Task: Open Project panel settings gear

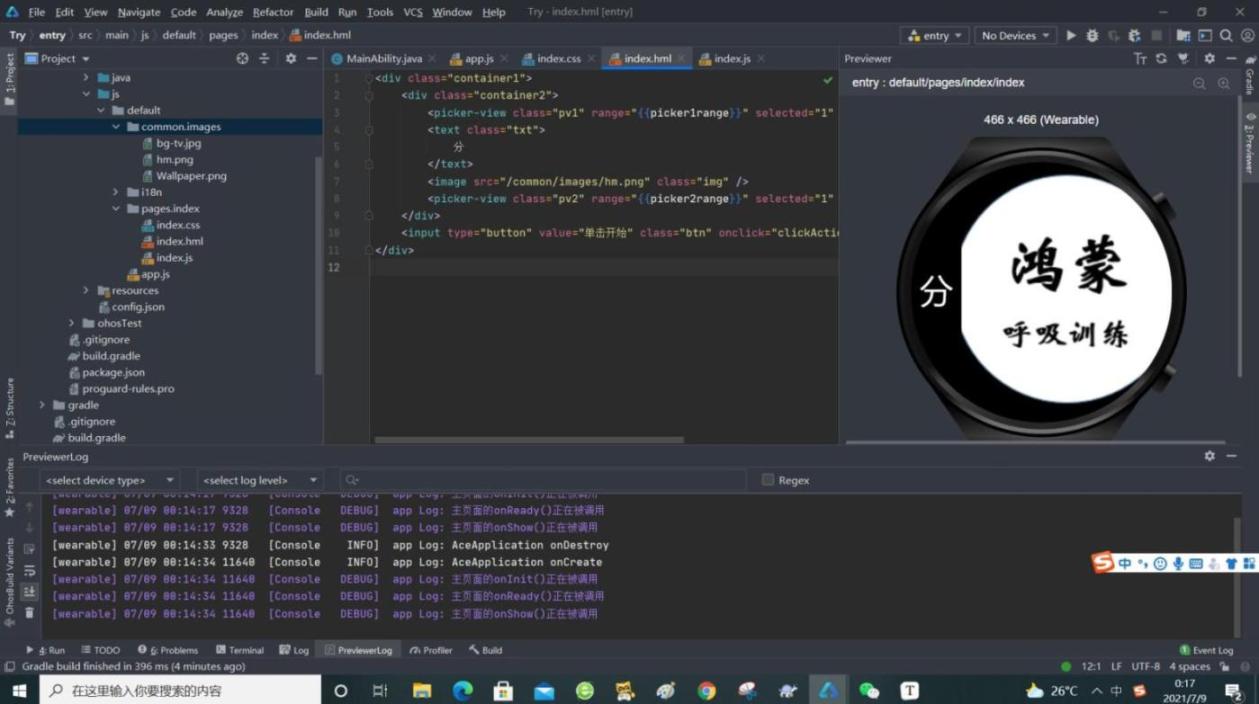Action: [291, 59]
